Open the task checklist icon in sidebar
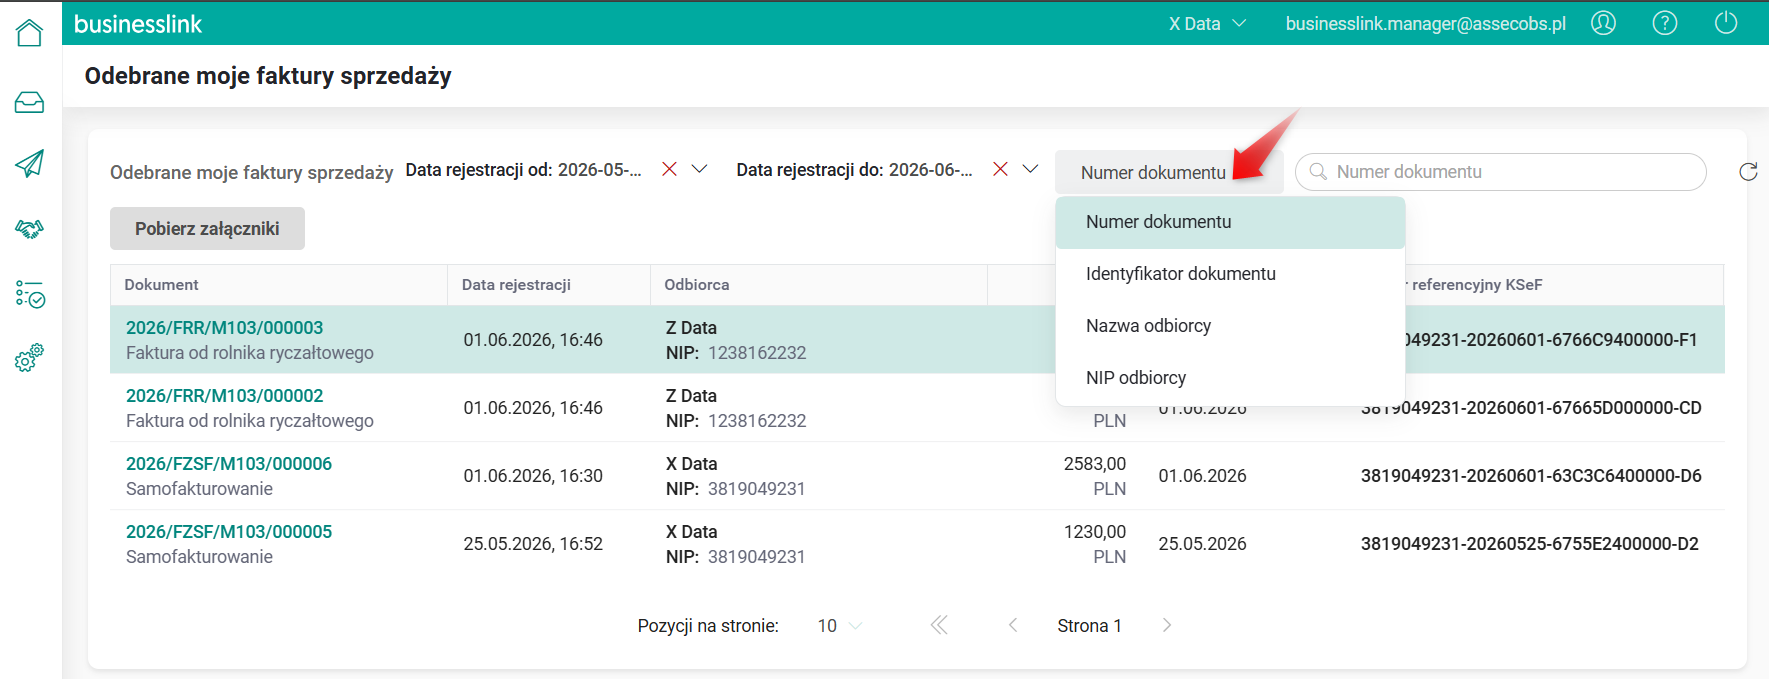1769x679 pixels. pos(30,294)
